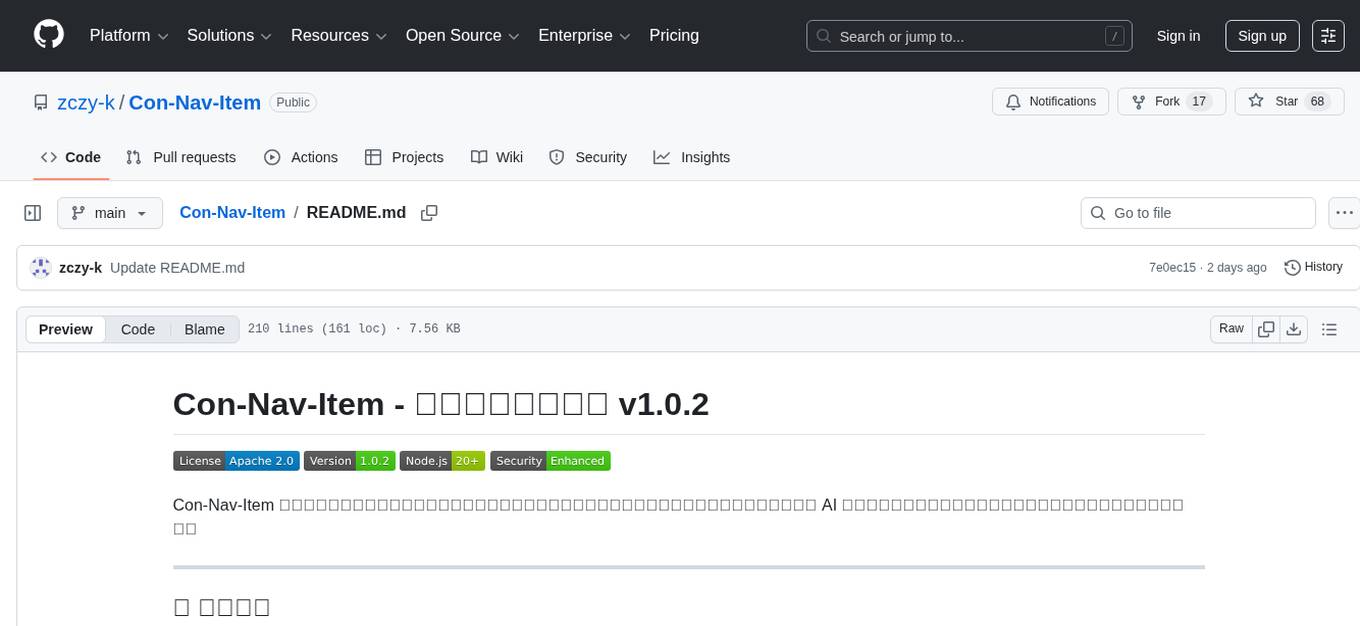Viewport: 1360px width, 626px height.
Task: Click the Fork icon for Con-Nav-Item
Action: point(1139,101)
